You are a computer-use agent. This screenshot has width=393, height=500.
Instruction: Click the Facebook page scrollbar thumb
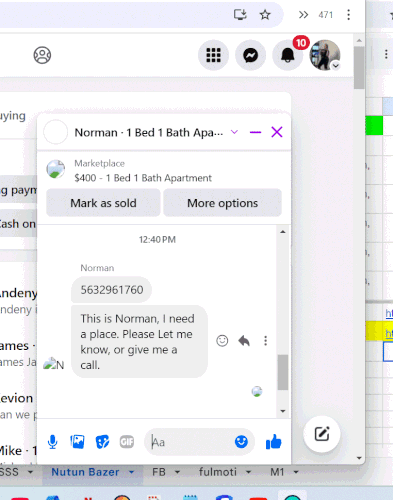[x=359, y=68]
